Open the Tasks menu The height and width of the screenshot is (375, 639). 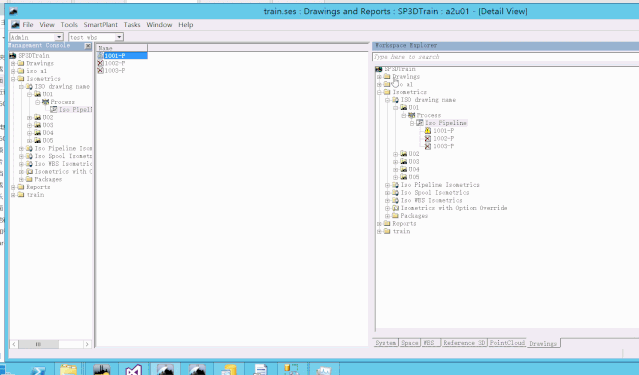tap(132, 25)
